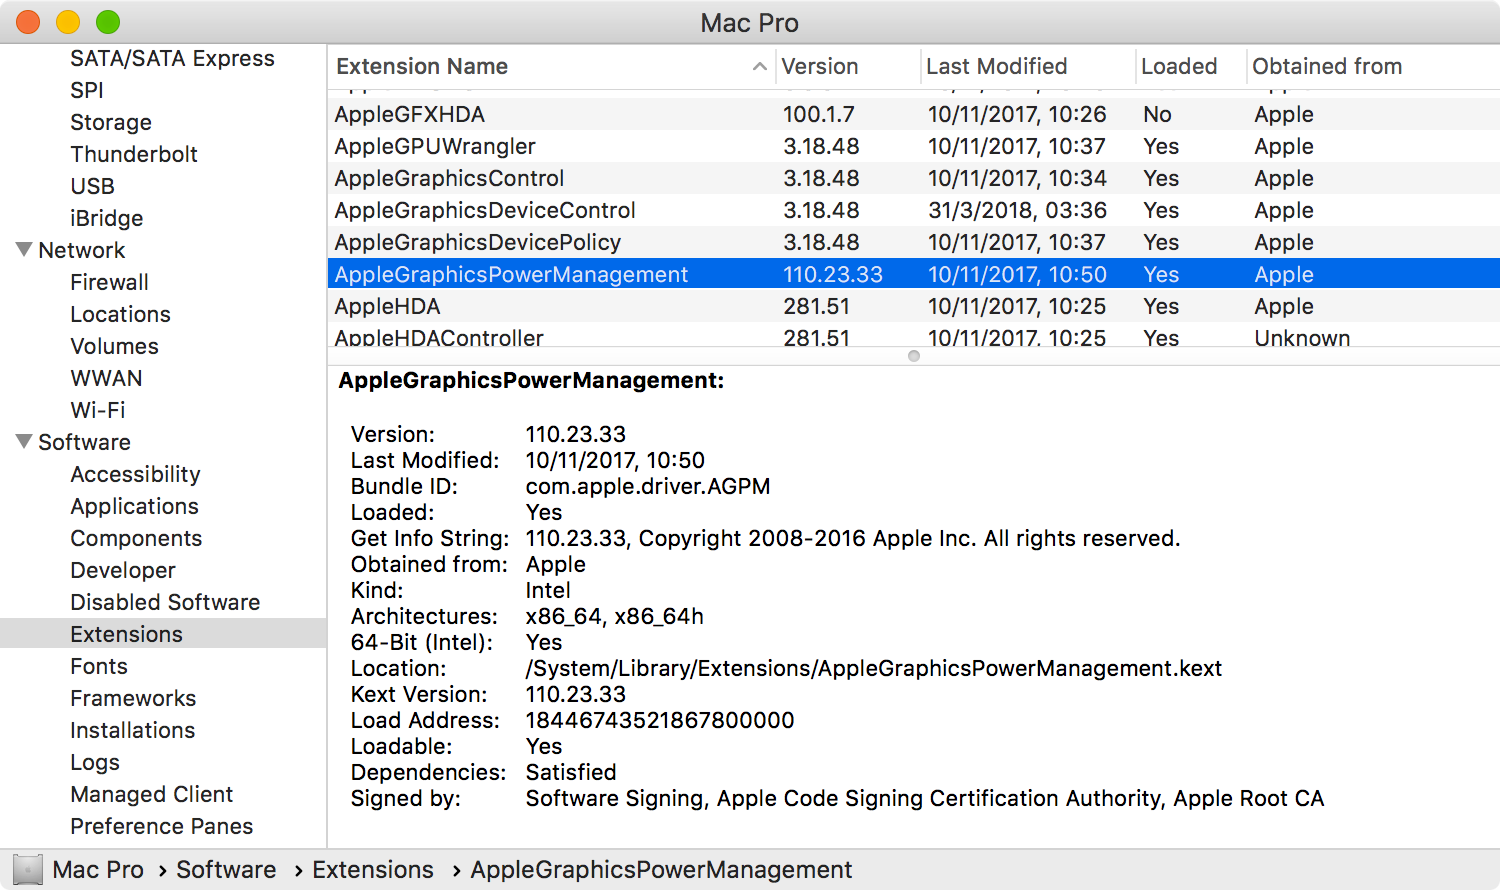Screen dimensions: 1500x890
Task: Click the 31/3/2018, 03:36 modified date cell
Action: (1017, 210)
